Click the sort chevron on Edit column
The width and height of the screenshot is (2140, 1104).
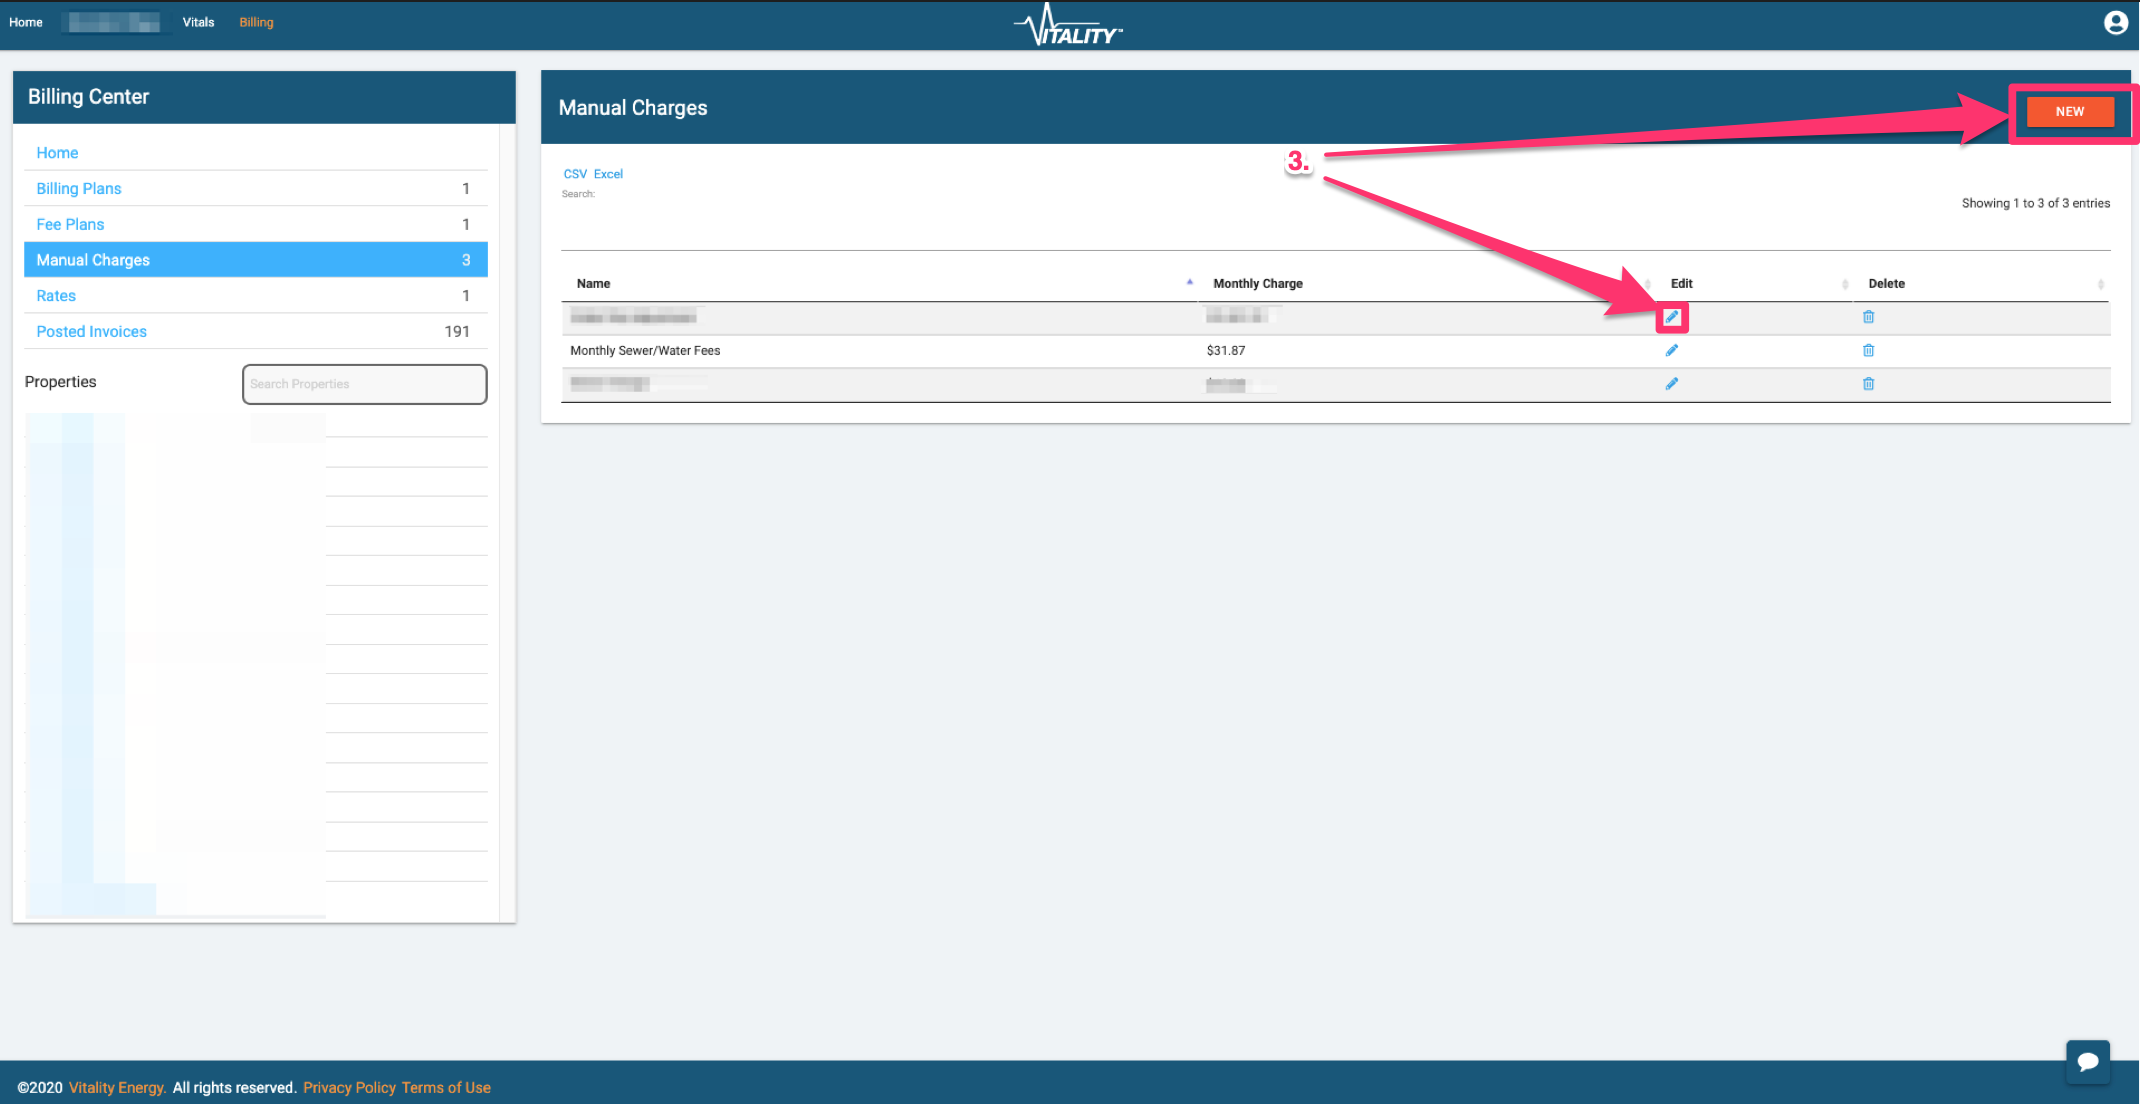1846,284
